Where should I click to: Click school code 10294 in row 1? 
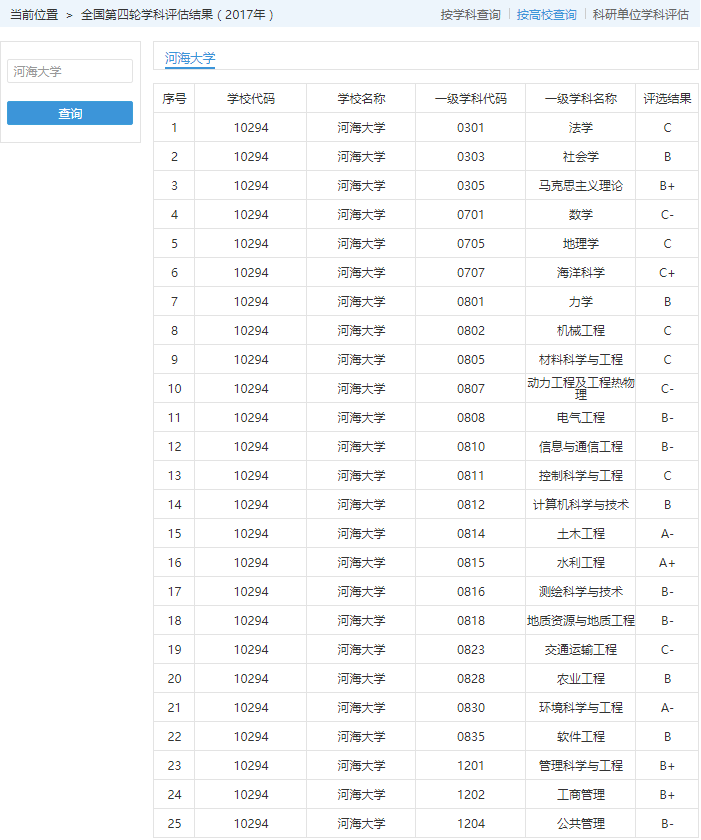click(251, 128)
